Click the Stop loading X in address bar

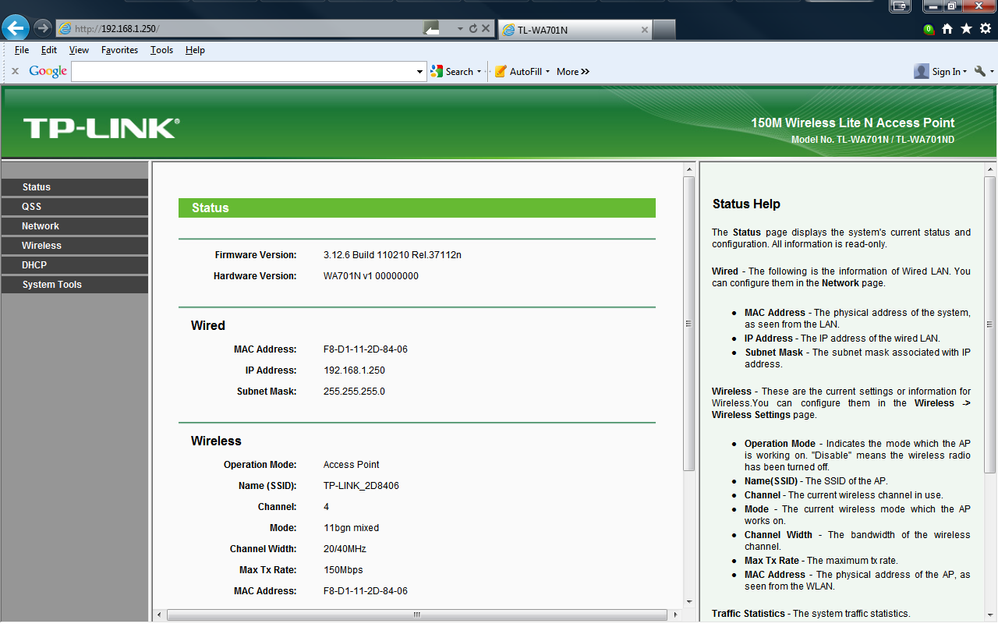(x=486, y=29)
